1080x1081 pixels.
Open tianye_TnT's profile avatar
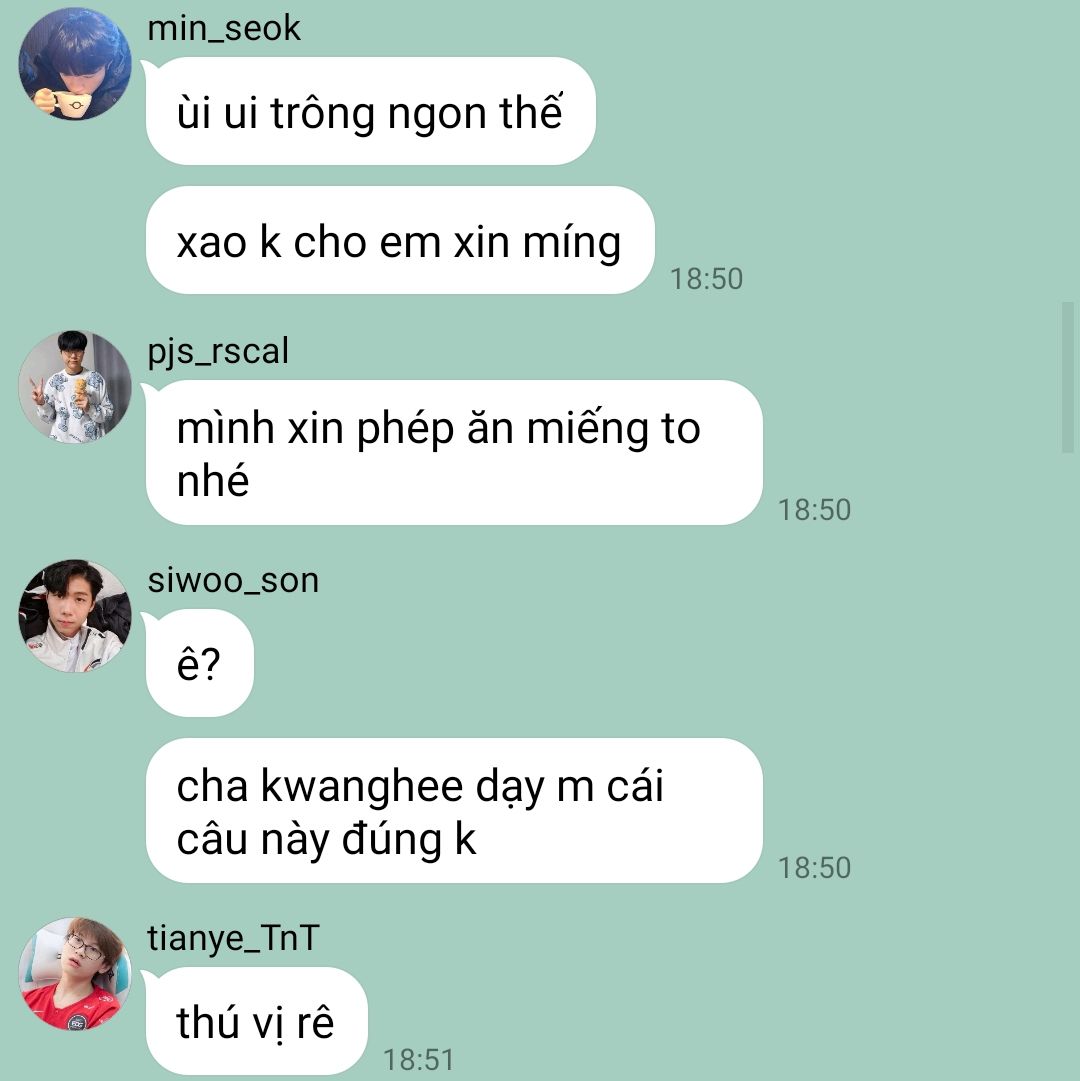[74, 973]
